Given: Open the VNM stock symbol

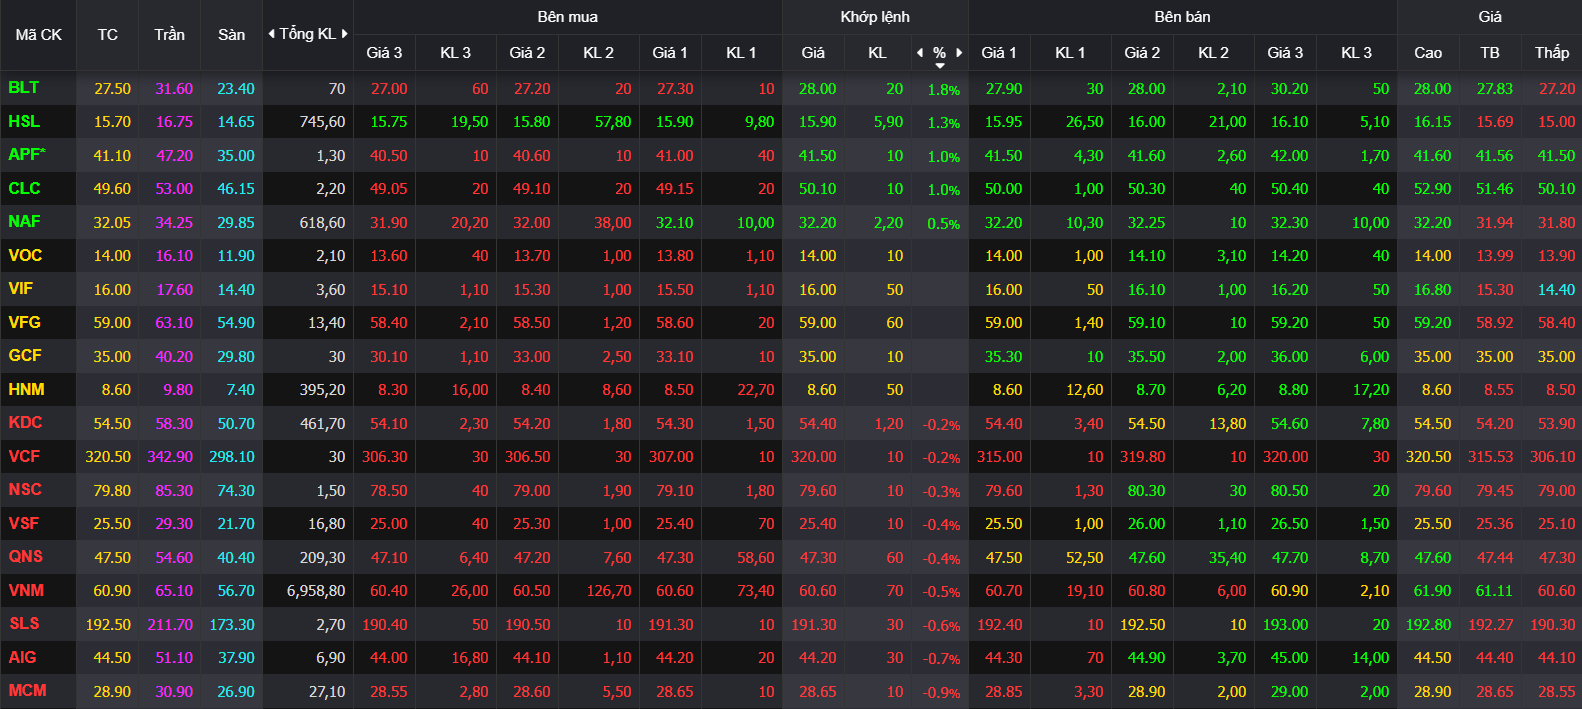Looking at the screenshot, I should 26,591.
